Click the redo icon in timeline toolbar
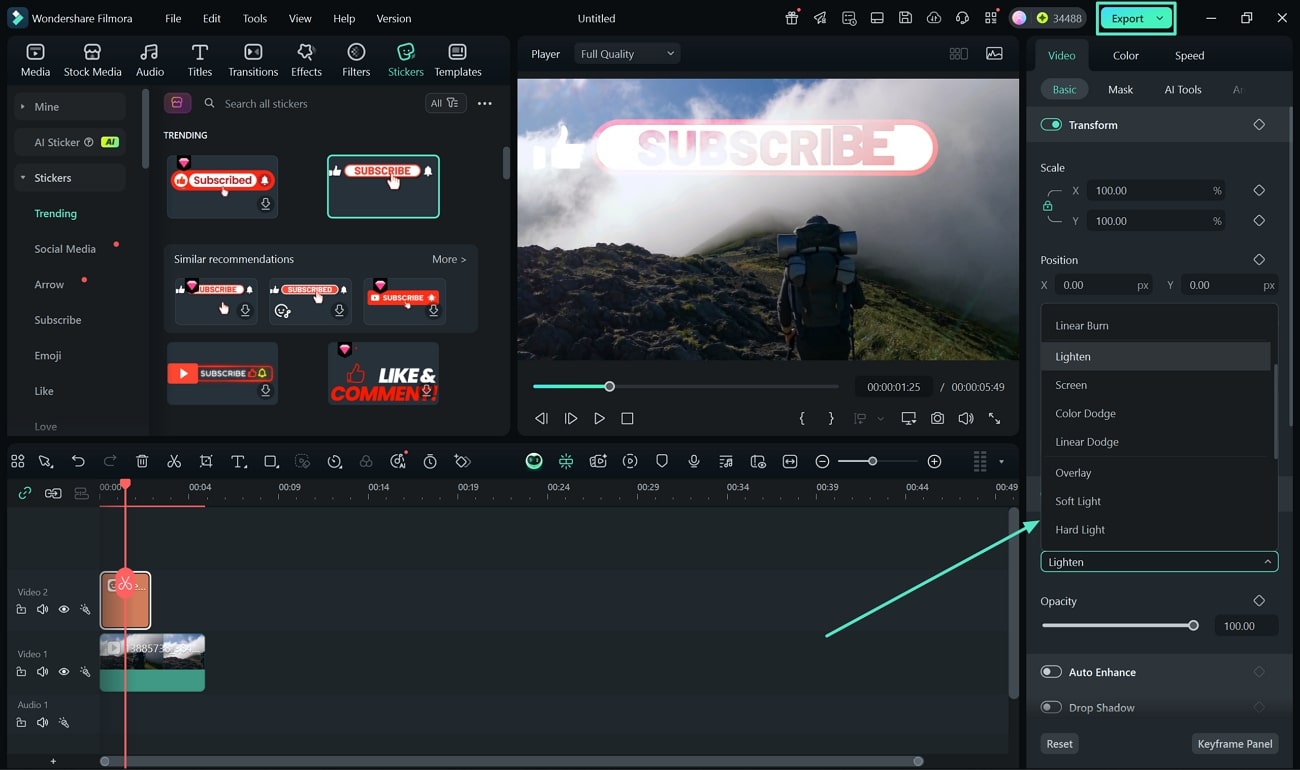This screenshot has height=770, width=1300. [110, 461]
